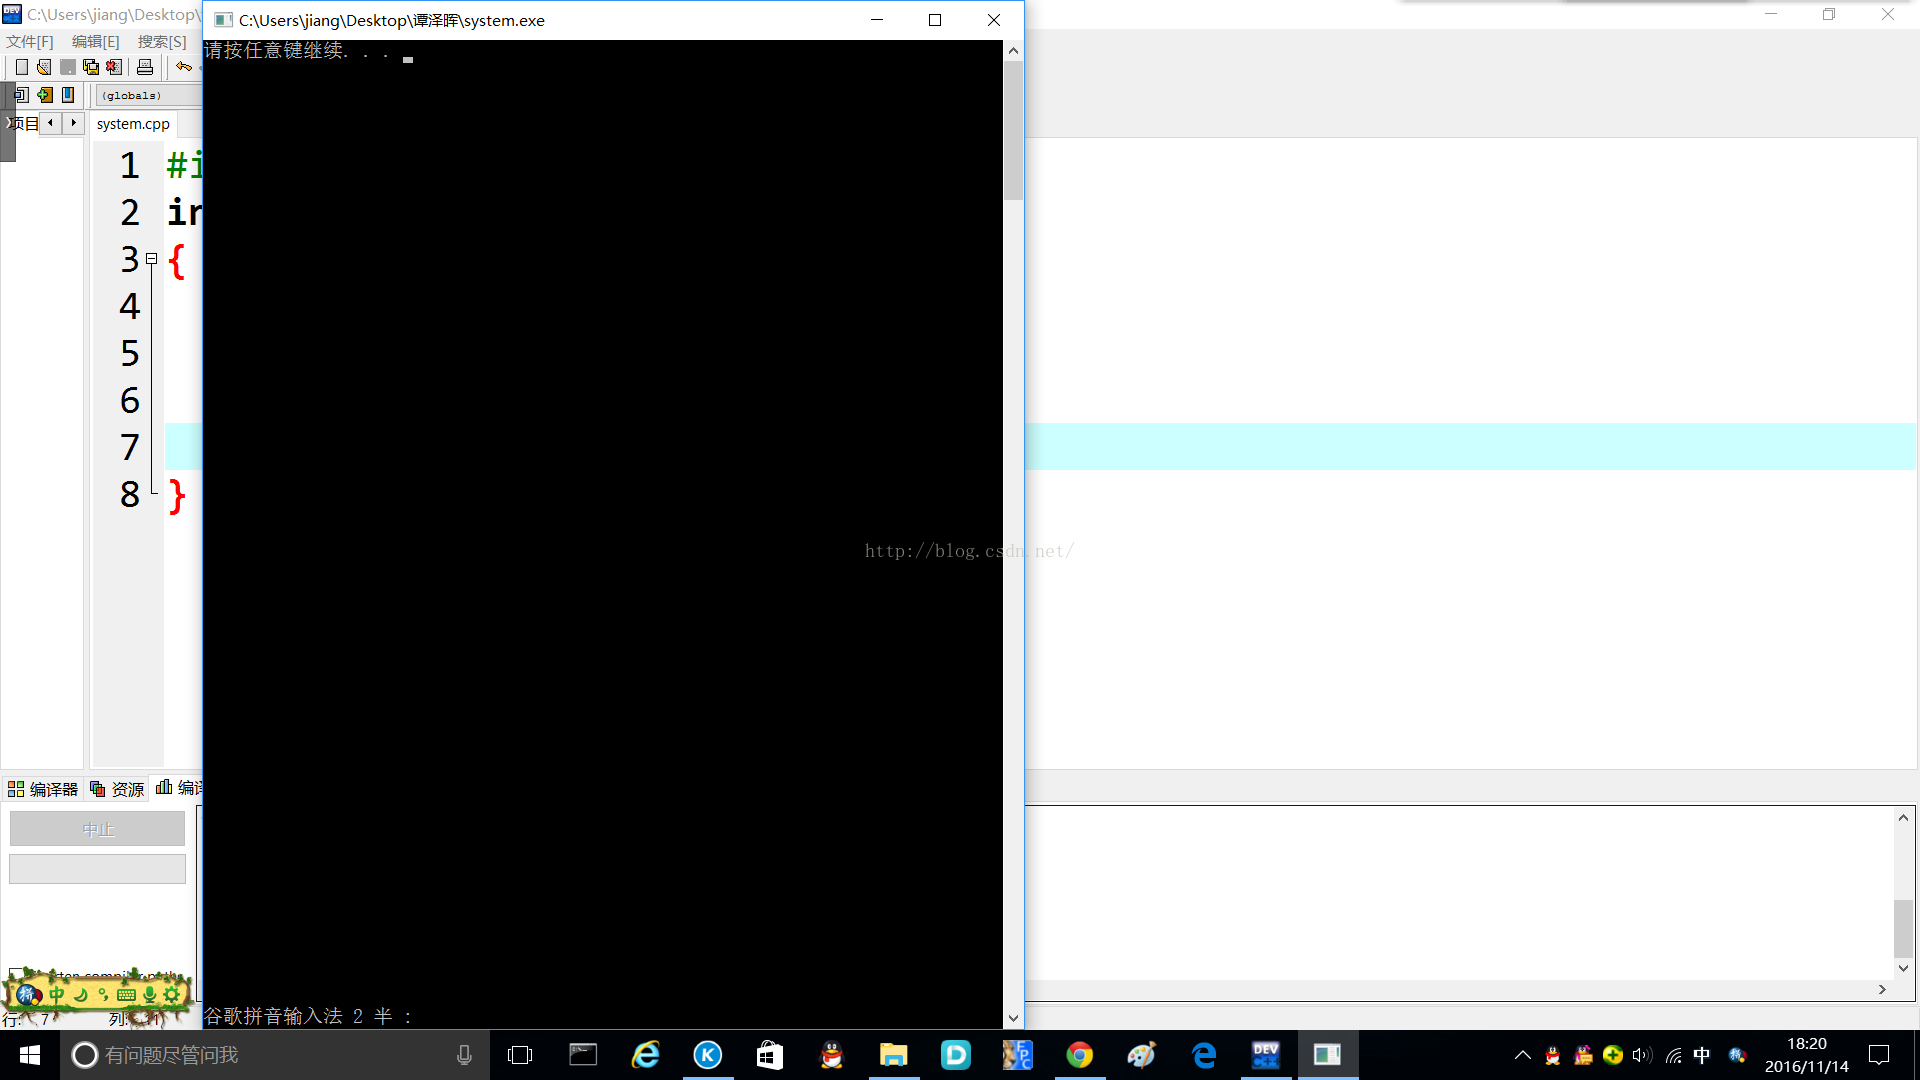Toggle the IME half-moon width mode

81,994
